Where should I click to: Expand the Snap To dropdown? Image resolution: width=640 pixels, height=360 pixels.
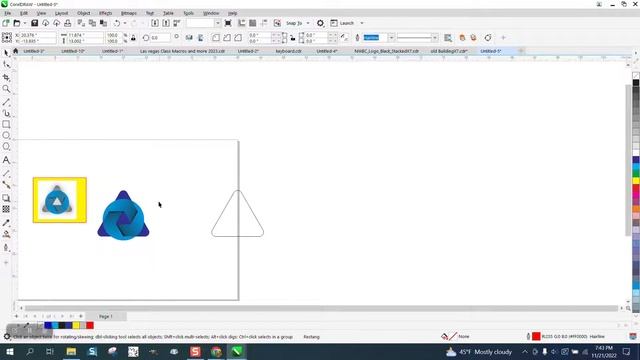coord(308,23)
